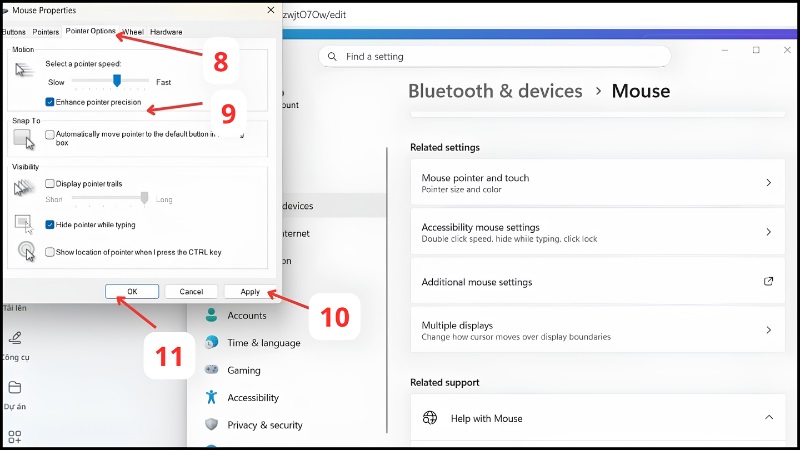Click OK in Mouse Properties

coord(132,291)
